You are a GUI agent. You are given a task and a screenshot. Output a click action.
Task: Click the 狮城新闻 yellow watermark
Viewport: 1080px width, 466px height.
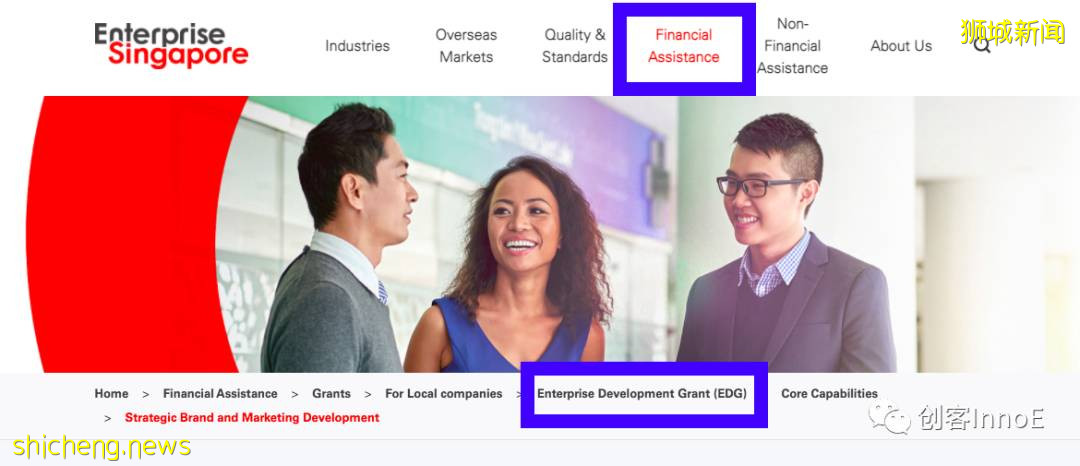1012,32
